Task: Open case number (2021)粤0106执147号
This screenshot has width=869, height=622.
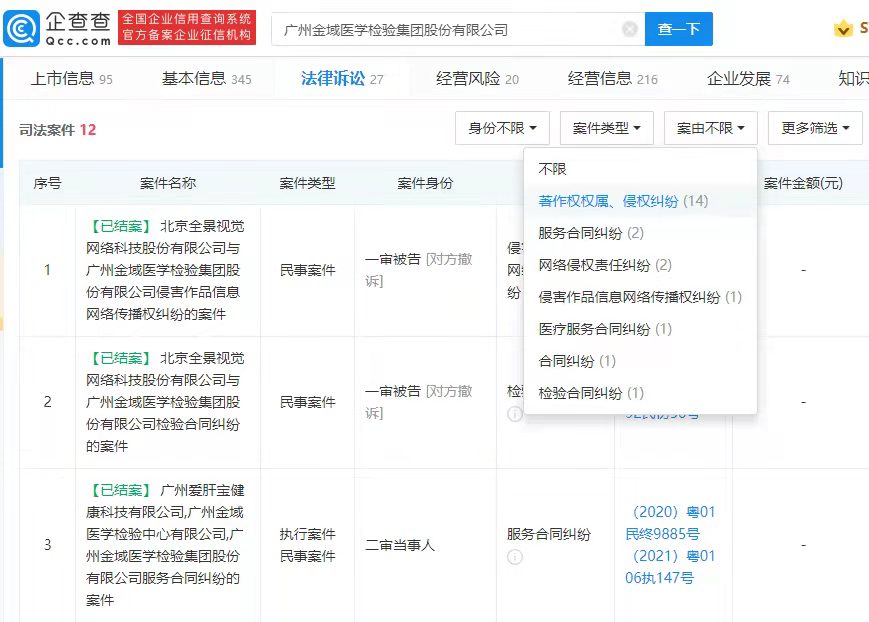Action: click(670, 567)
